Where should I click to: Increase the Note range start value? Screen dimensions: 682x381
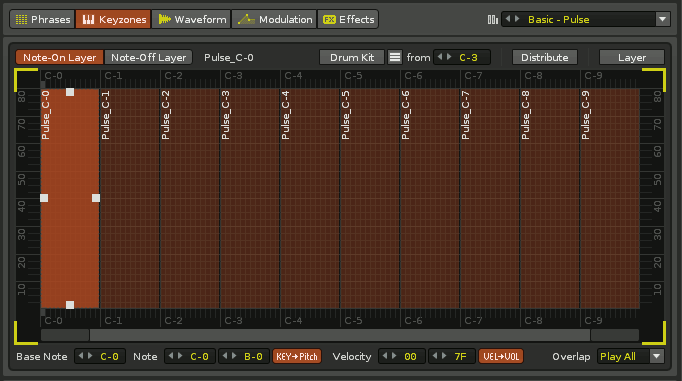pyautogui.click(x=180, y=356)
